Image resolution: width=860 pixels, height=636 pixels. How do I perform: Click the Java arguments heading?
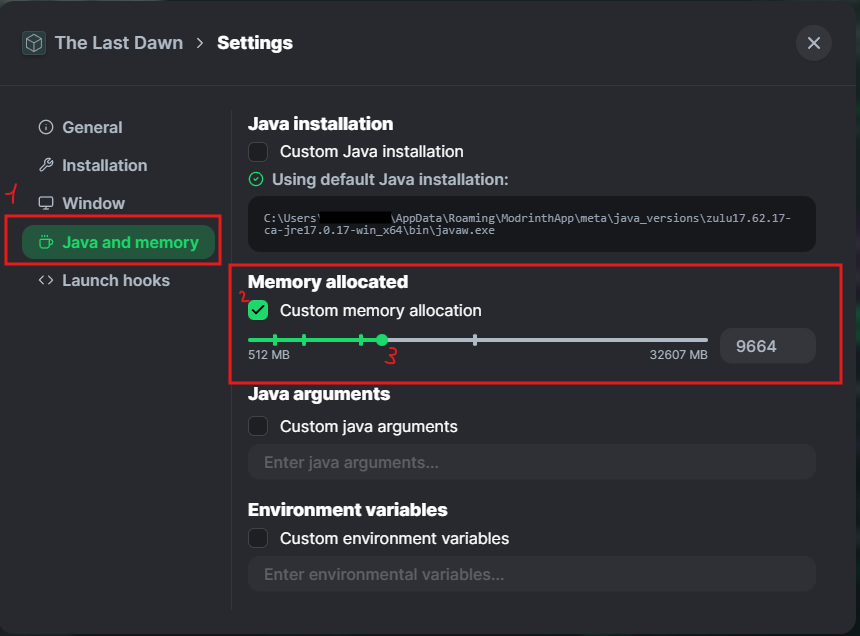pos(319,394)
